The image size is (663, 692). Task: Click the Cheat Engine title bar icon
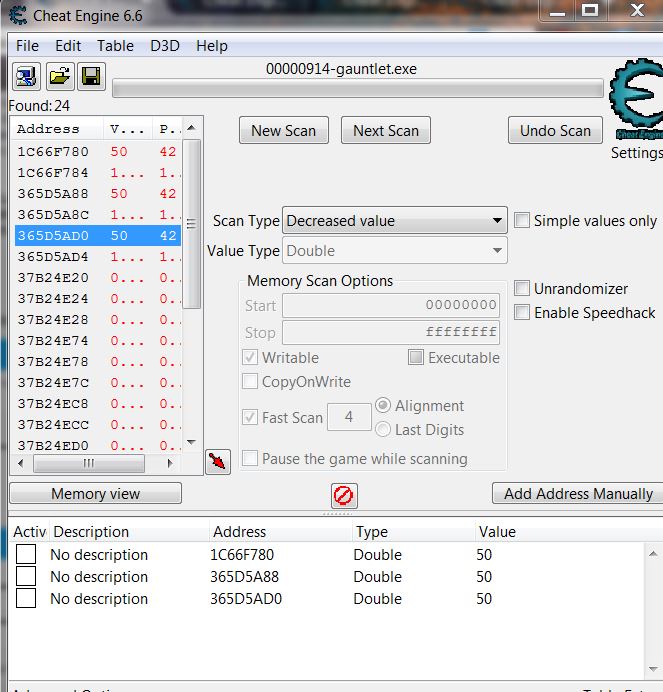pos(18,16)
